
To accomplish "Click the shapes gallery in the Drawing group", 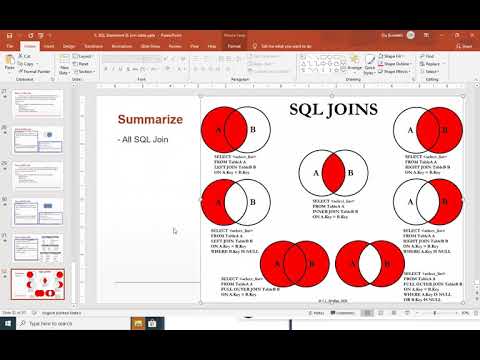I will click(x=323, y=63).
